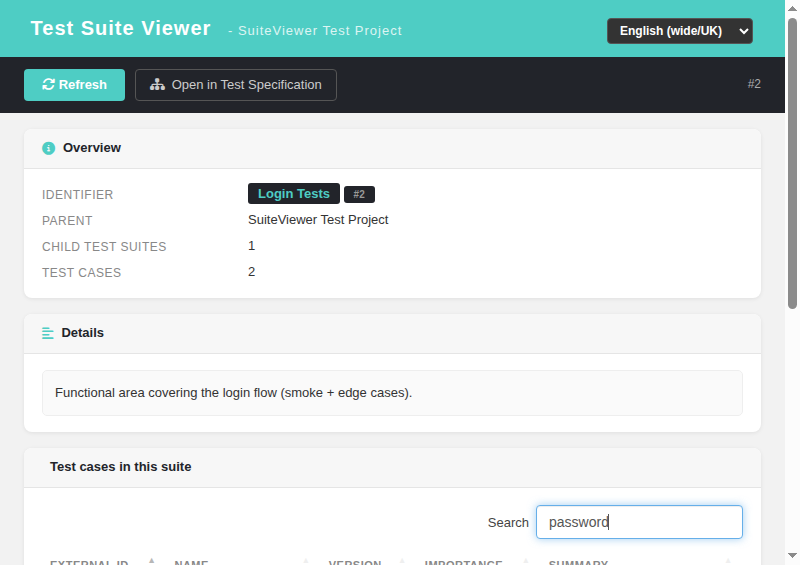The width and height of the screenshot is (800, 565).
Task: Open the English (wide/UK) language dropdown
Action: pos(680,31)
